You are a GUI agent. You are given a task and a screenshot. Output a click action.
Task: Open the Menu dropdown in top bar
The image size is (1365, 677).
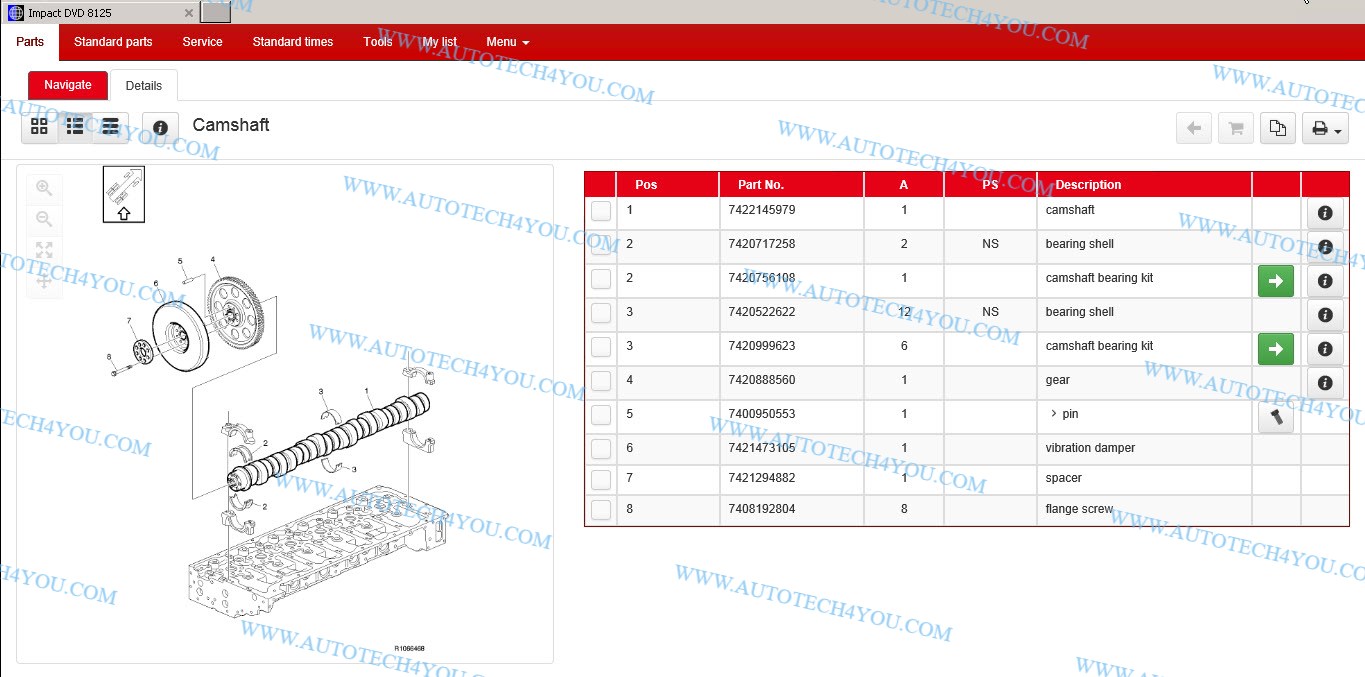[507, 42]
